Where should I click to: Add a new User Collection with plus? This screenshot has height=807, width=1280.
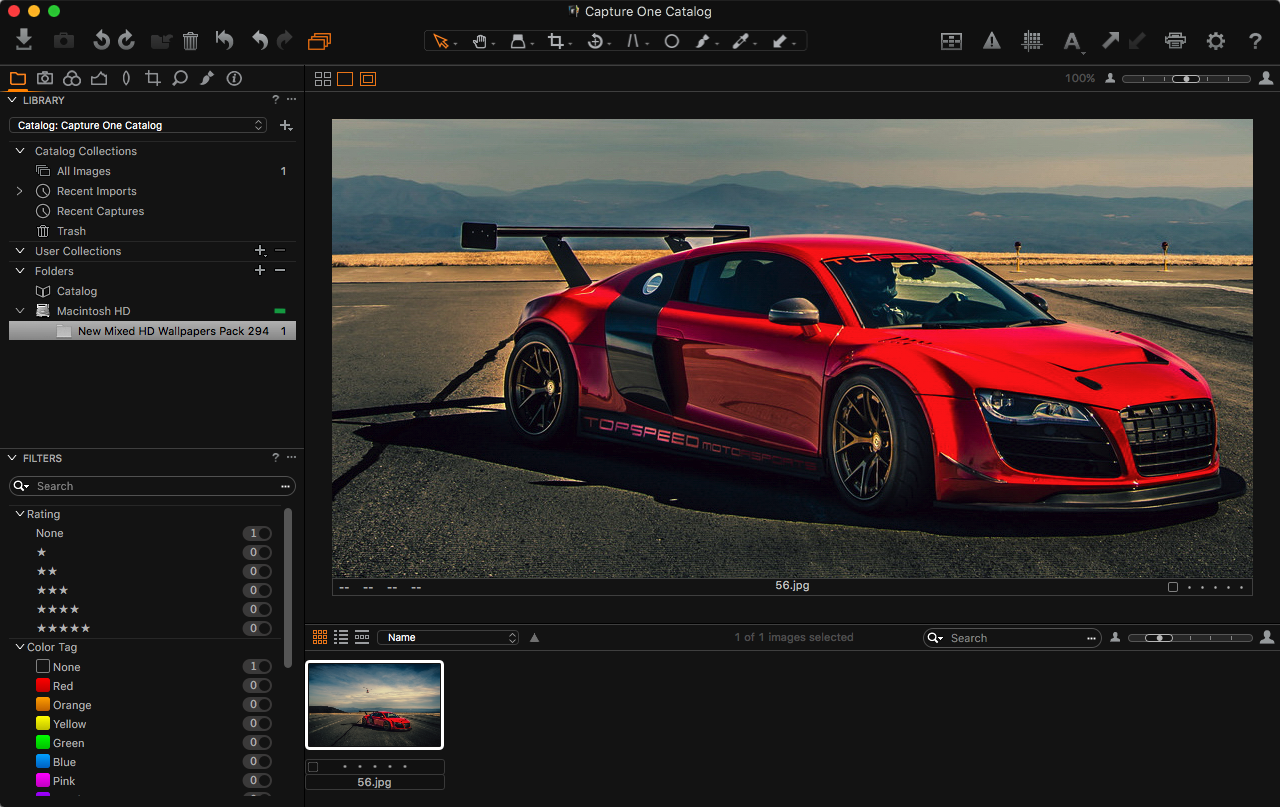[x=260, y=251]
